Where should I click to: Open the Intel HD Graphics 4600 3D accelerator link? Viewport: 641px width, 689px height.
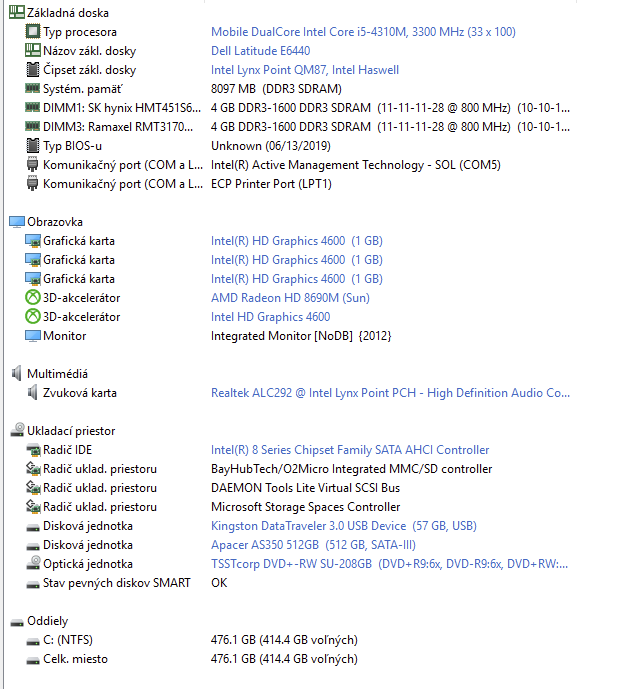(x=270, y=317)
